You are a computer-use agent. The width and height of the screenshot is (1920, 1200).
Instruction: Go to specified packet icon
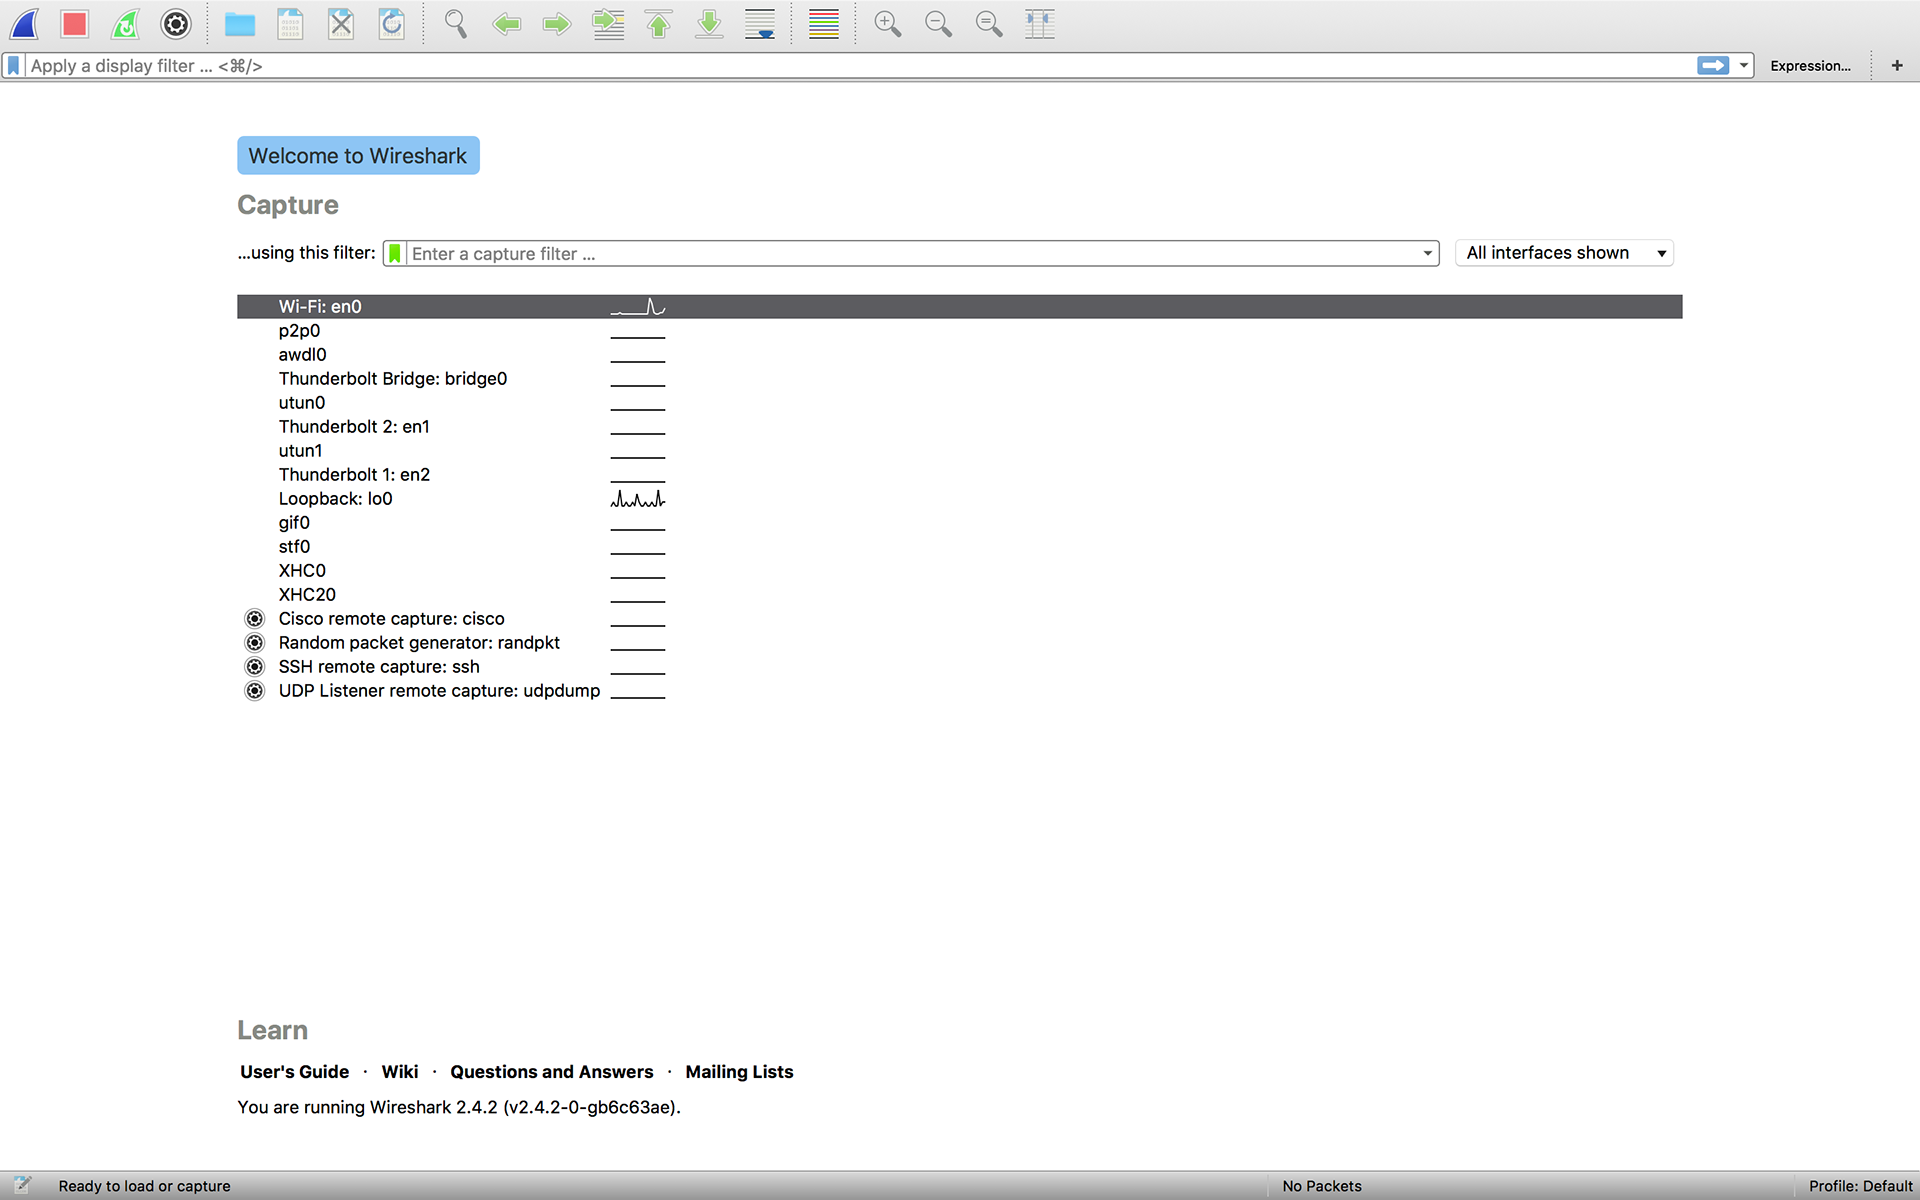(608, 24)
